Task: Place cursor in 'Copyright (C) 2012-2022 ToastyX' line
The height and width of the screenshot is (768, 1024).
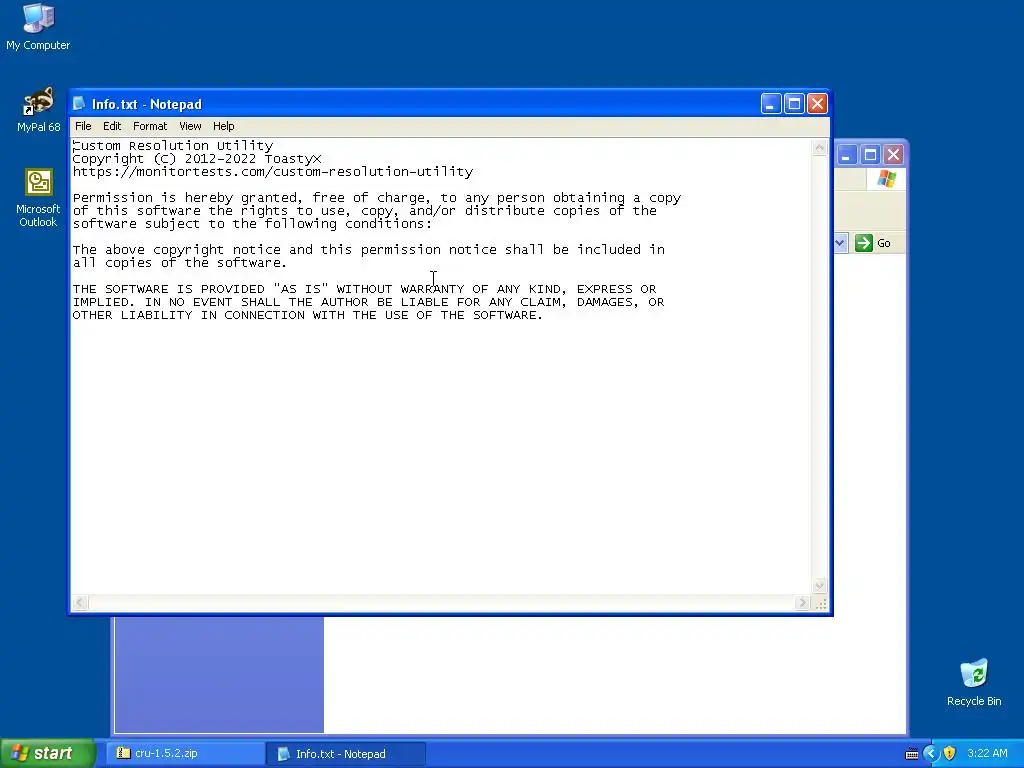Action: pos(197,159)
